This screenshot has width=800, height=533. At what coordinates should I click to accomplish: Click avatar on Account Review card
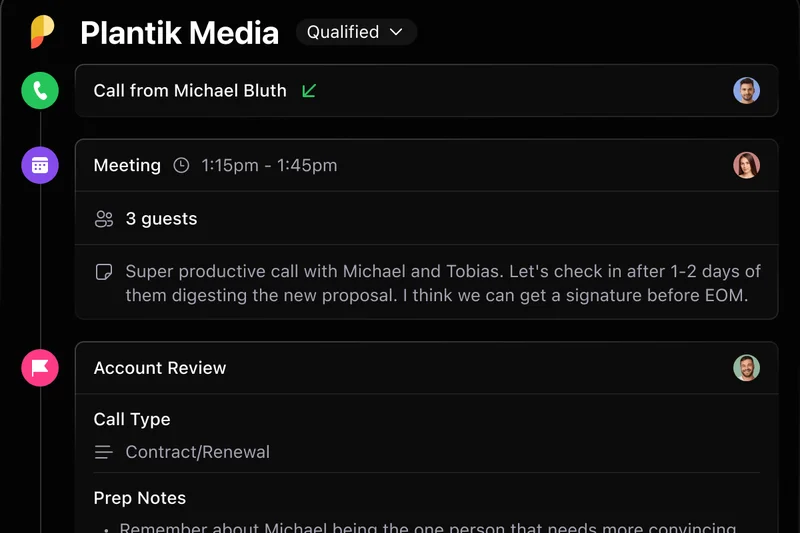(746, 368)
